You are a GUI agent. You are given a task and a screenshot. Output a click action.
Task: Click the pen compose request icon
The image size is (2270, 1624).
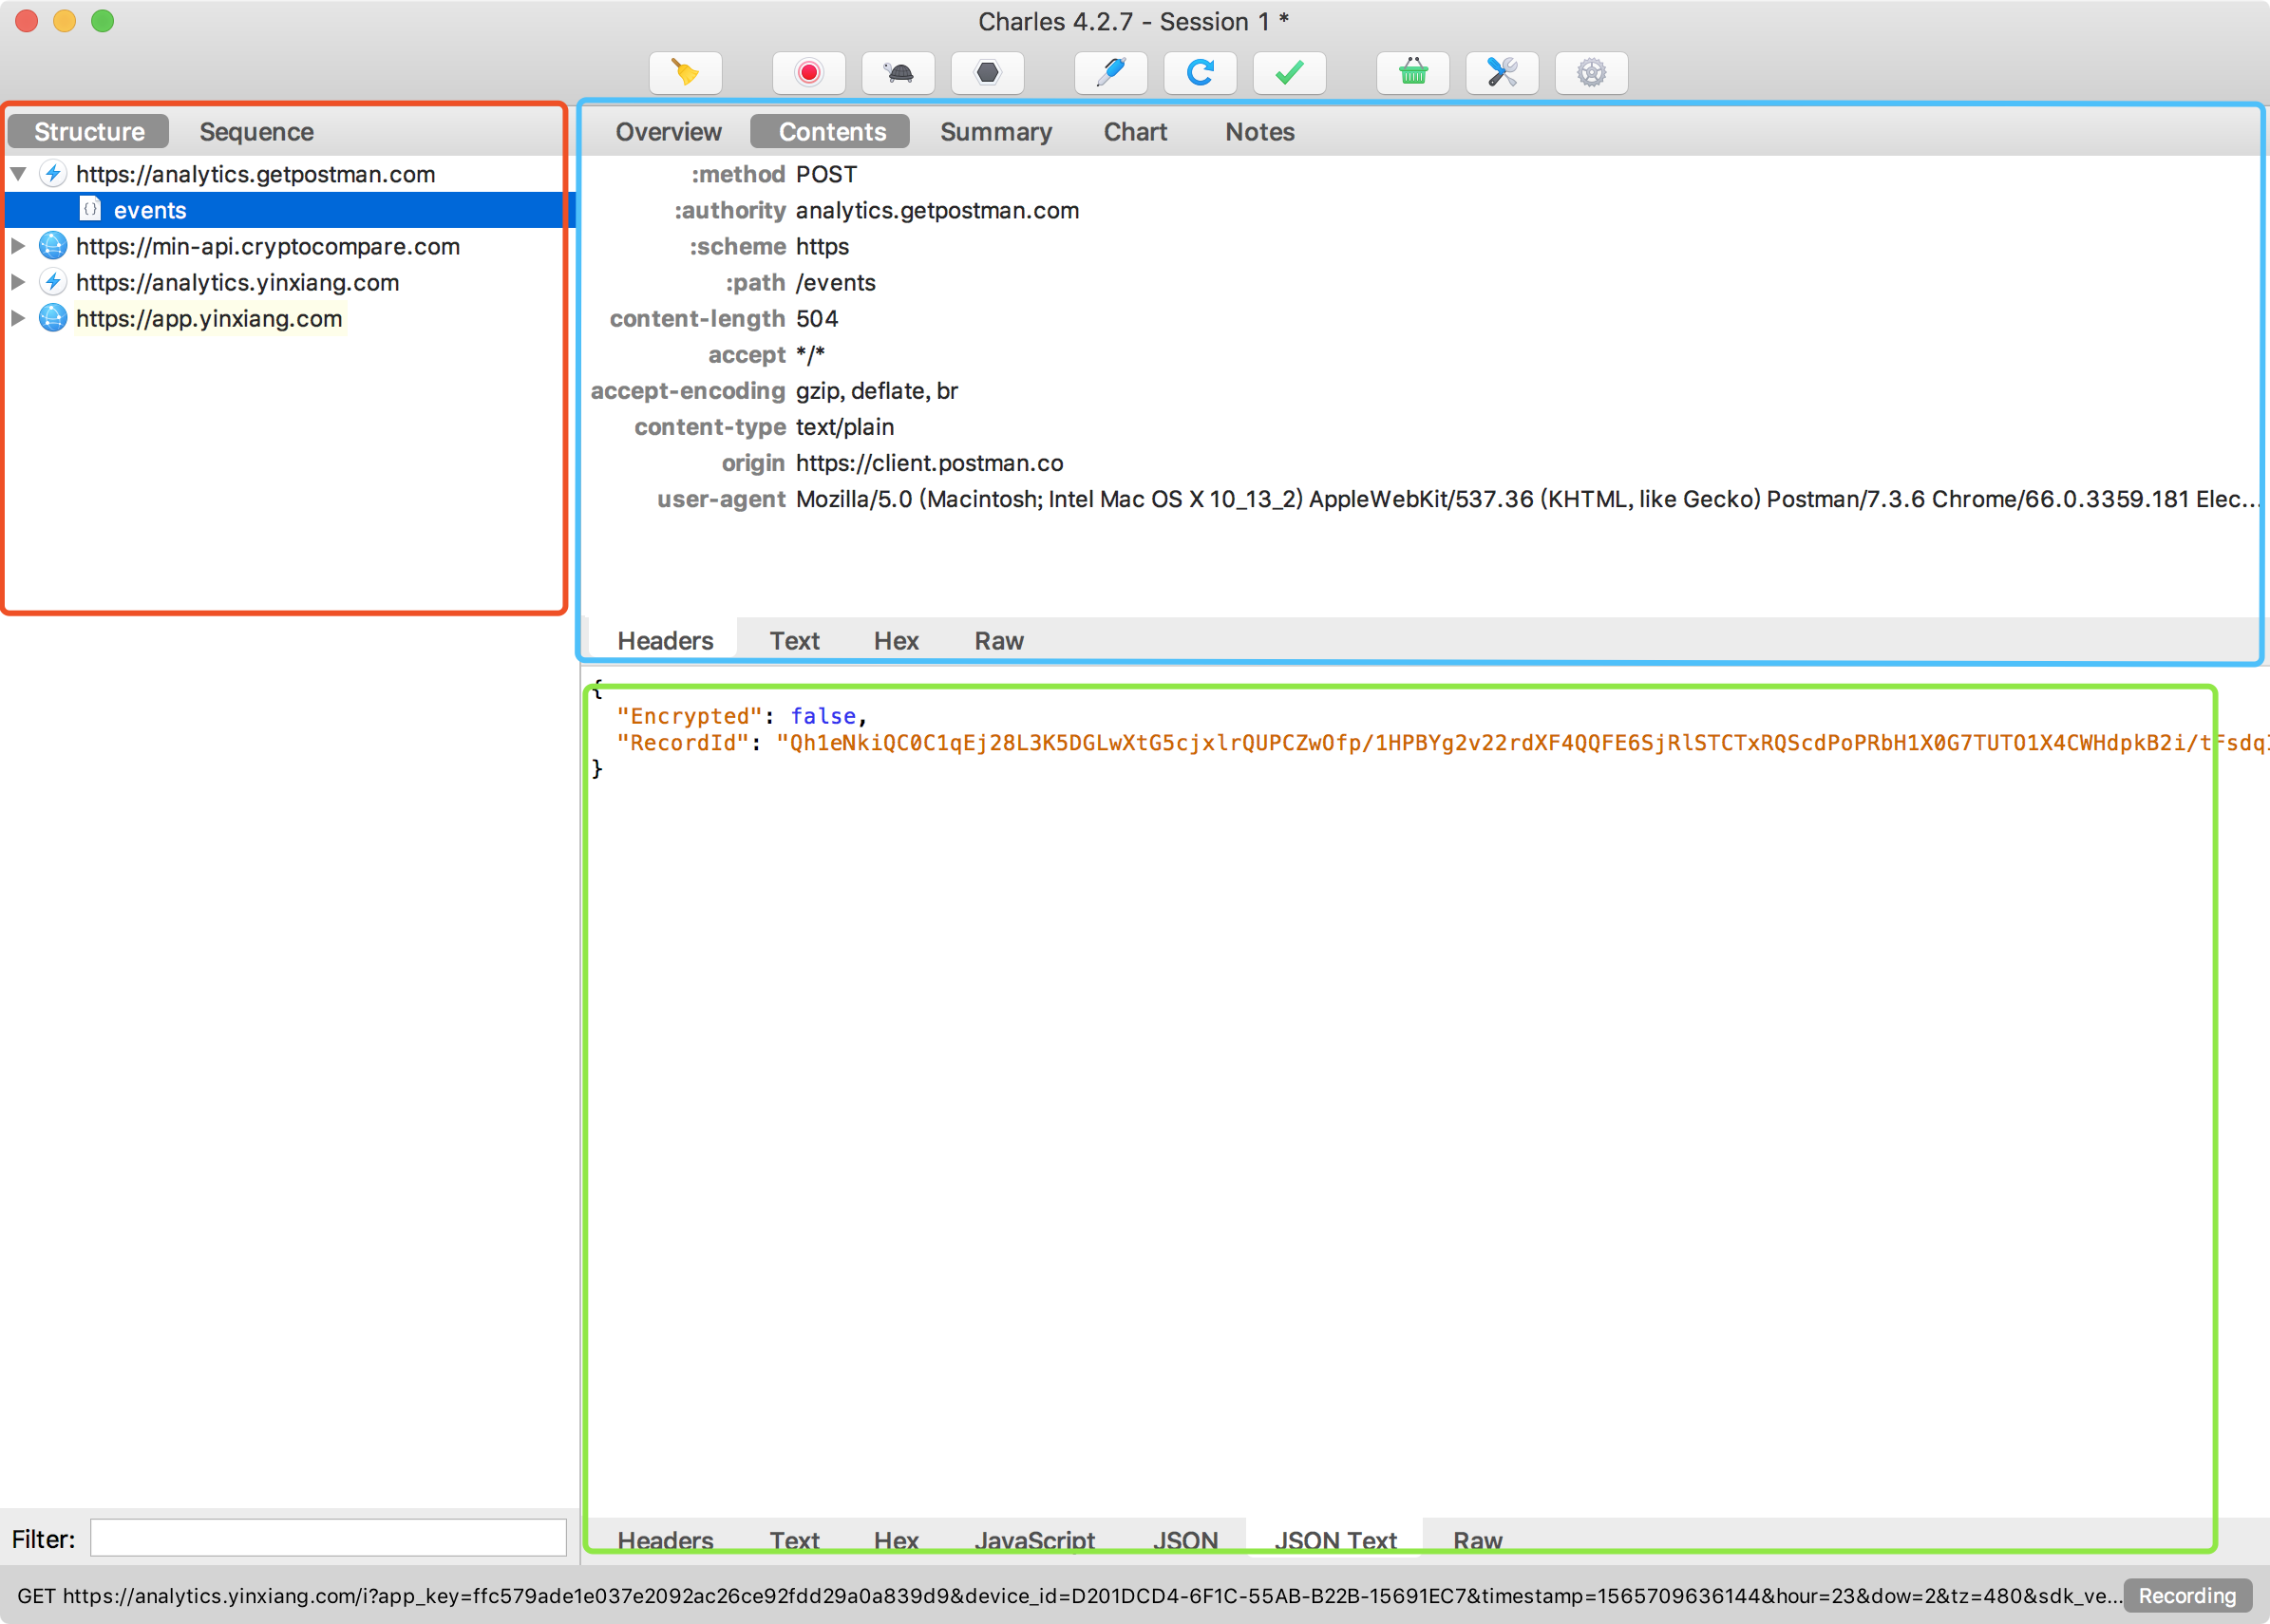(1110, 73)
